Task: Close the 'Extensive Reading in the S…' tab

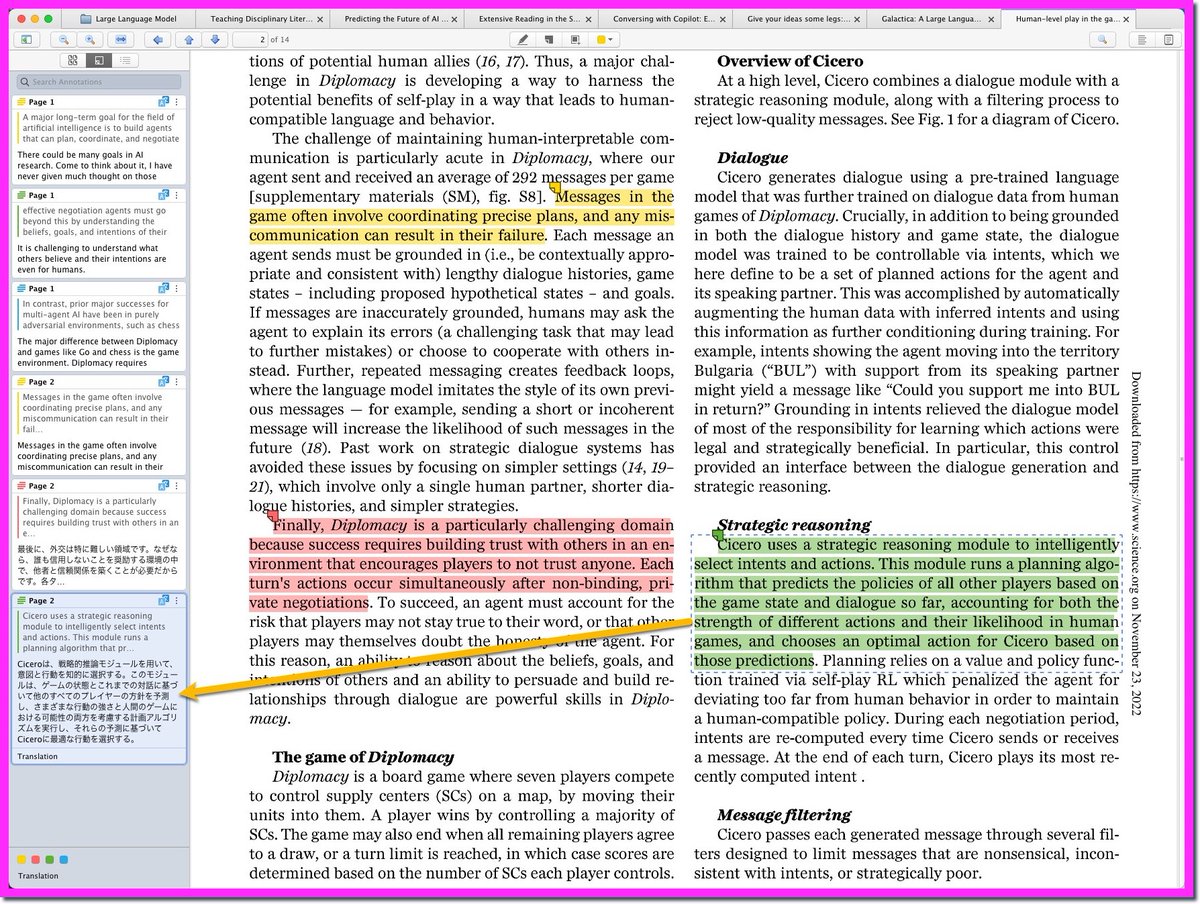Action: (x=588, y=18)
